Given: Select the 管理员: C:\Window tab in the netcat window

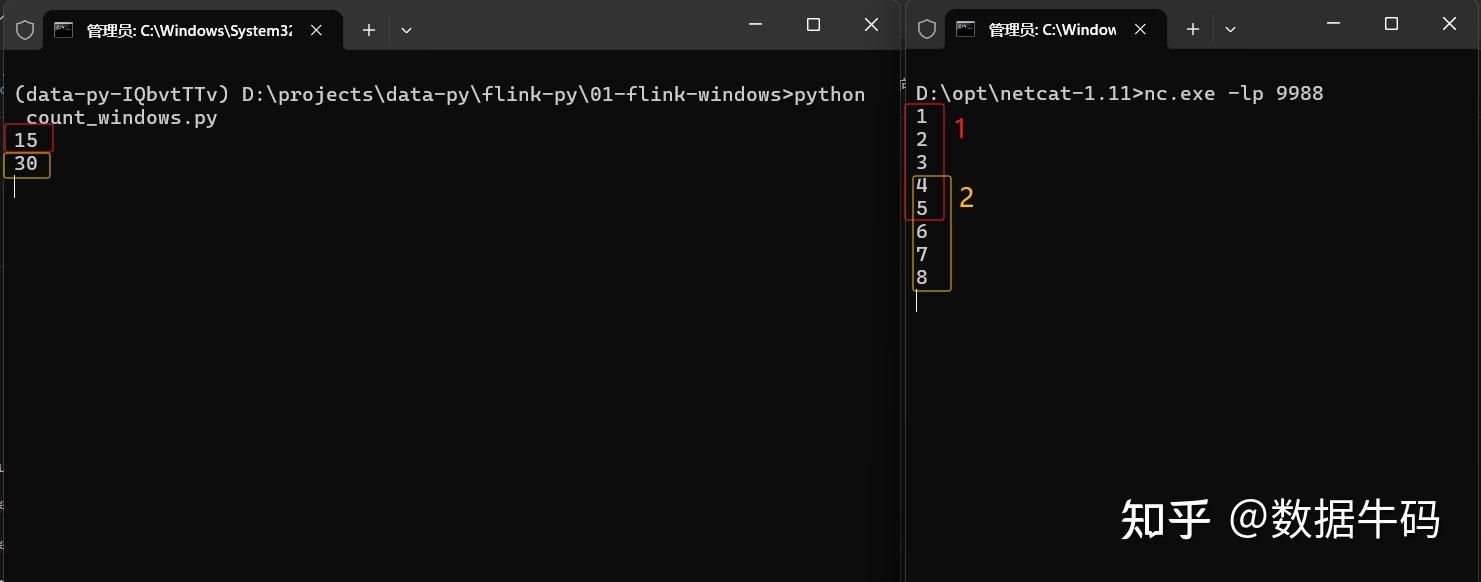Looking at the screenshot, I should coord(1051,30).
